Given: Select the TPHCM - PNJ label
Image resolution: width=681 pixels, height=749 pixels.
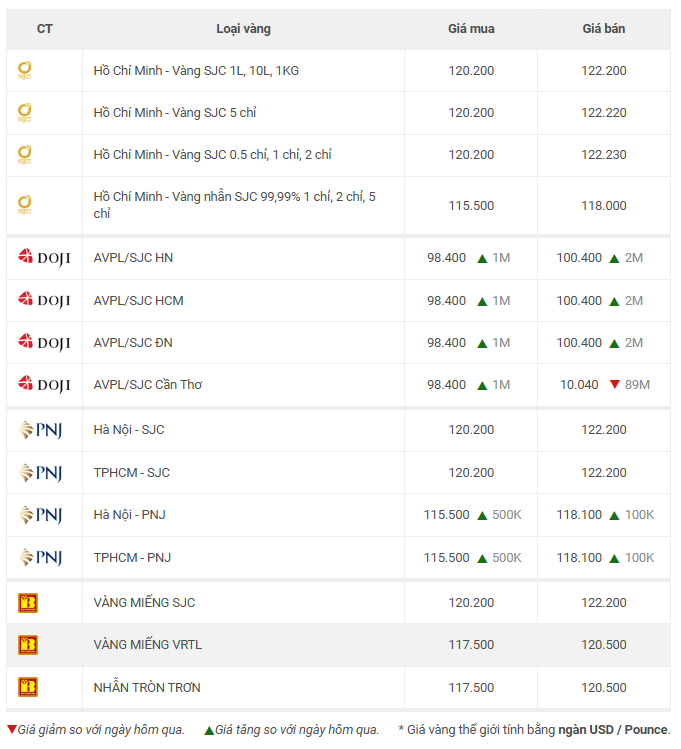Looking at the screenshot, I should tap(132, 557).
